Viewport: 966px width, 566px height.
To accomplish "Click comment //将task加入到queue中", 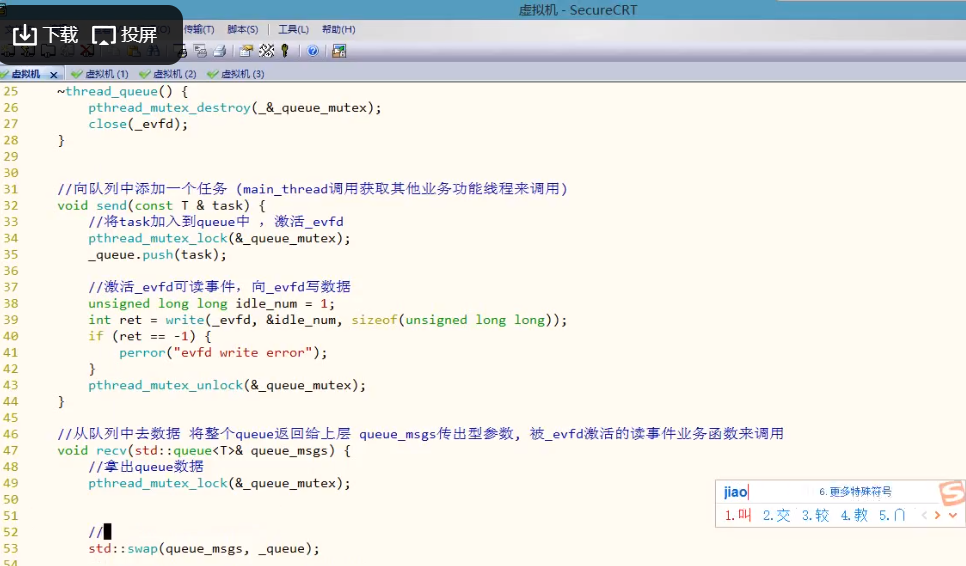I will (x=169, y=222).
